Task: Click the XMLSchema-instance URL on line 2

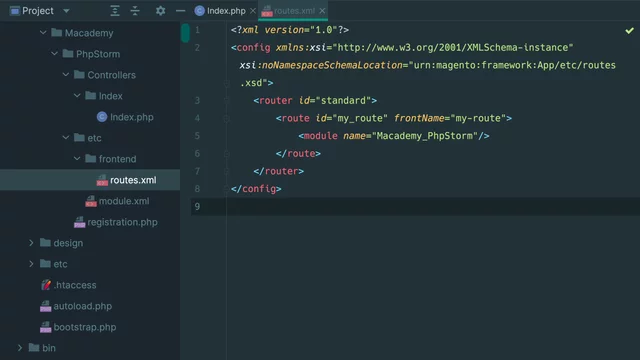Action: (453, 48)
